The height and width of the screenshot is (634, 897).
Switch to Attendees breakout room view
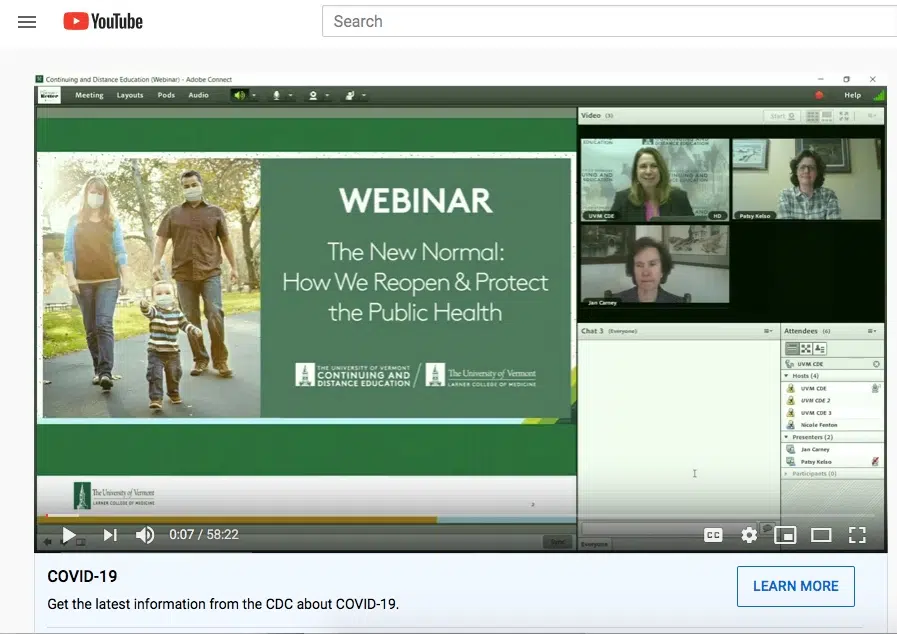(806, 348)
